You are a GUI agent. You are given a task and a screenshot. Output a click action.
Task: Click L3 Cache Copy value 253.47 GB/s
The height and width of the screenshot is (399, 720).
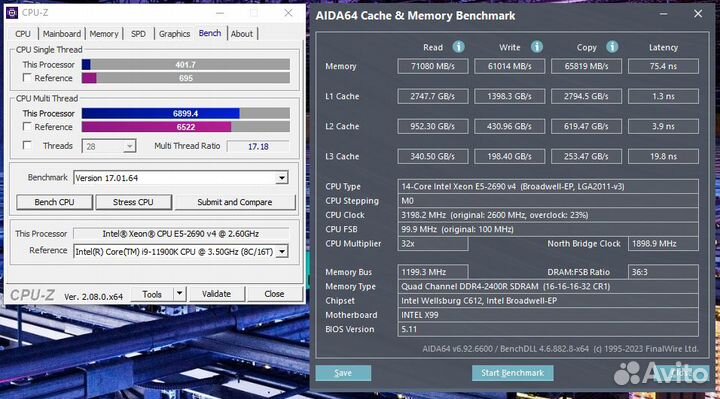pyautogui.click(x=586, y=157)
